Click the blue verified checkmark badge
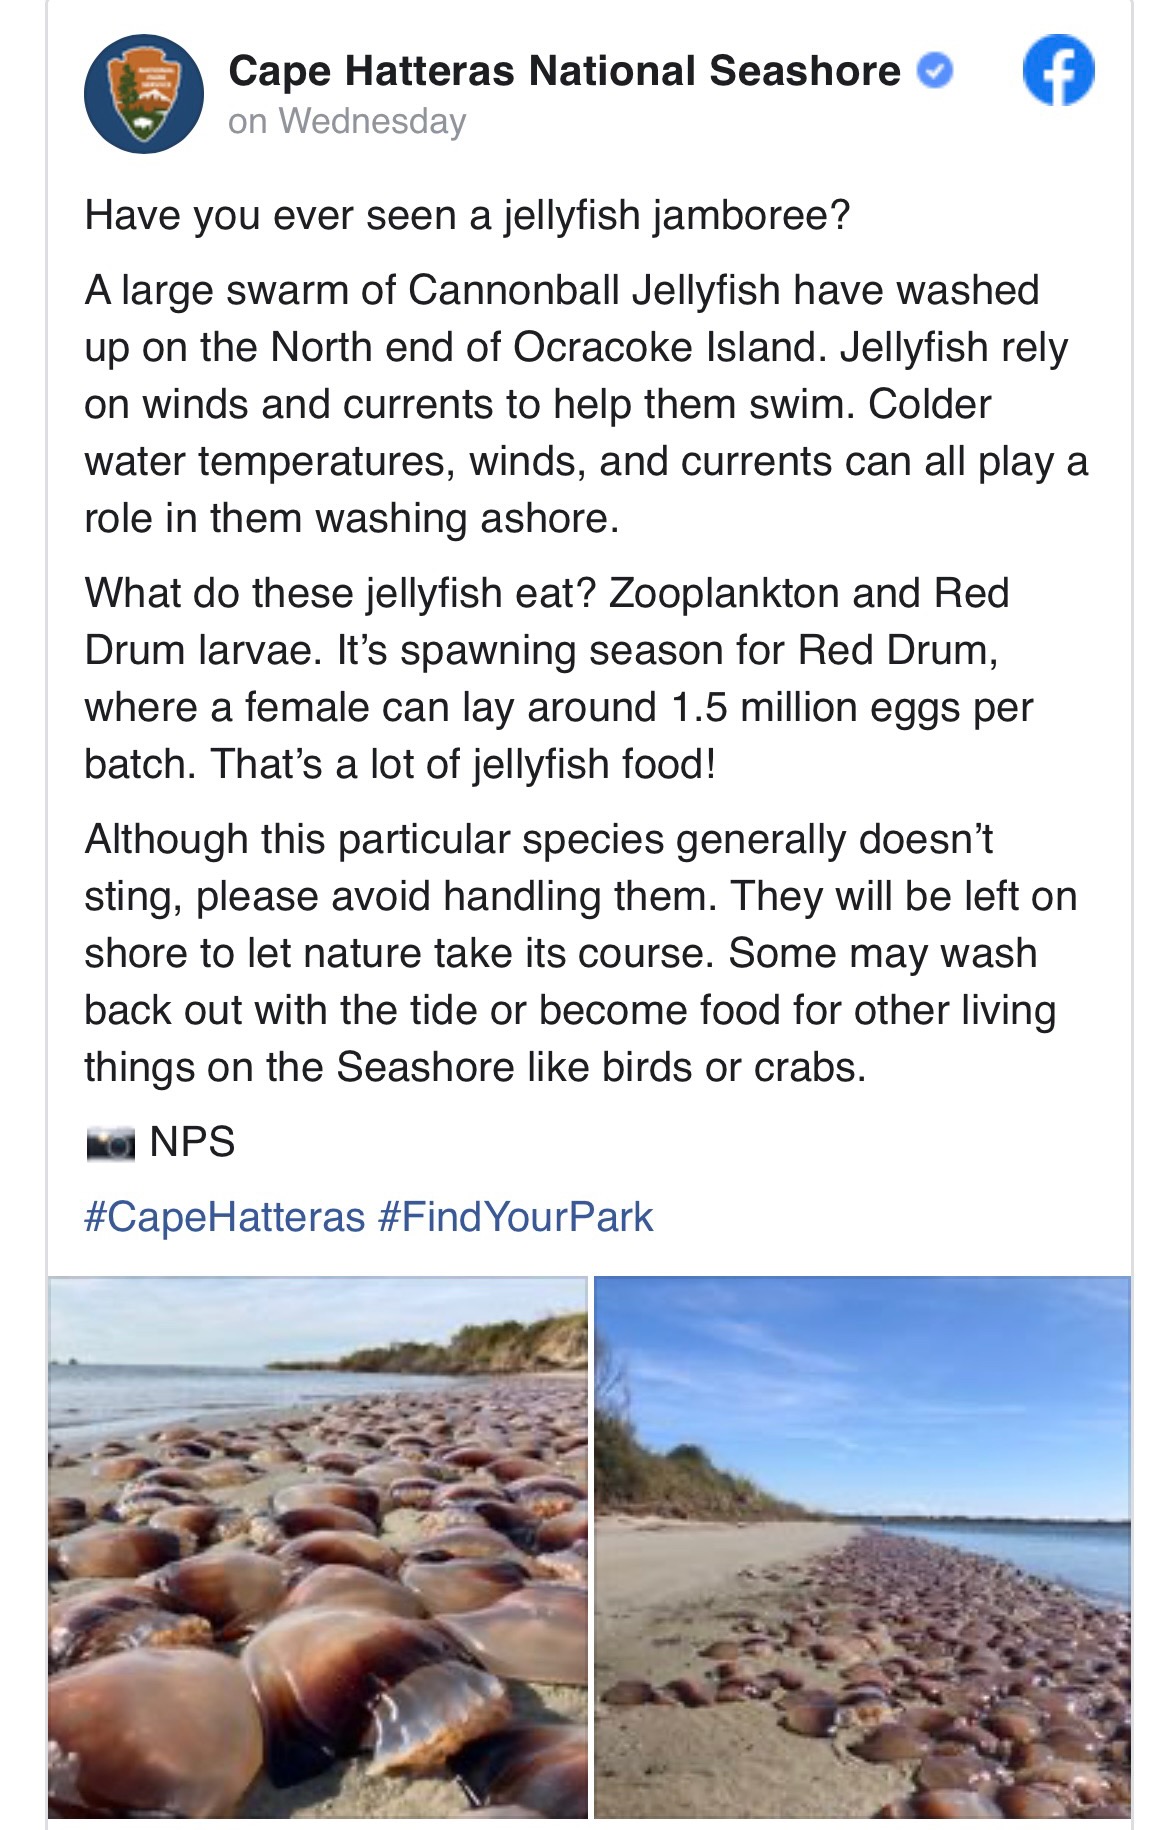The image size is (1160, 1830). pyautogui.click(x=935, y=71)
